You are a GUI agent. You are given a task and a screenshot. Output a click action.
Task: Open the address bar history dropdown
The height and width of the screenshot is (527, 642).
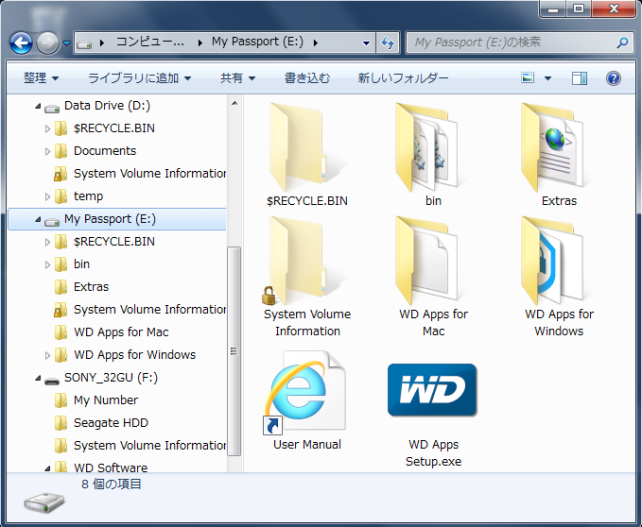pyautogui.click(x=366, y=43)
